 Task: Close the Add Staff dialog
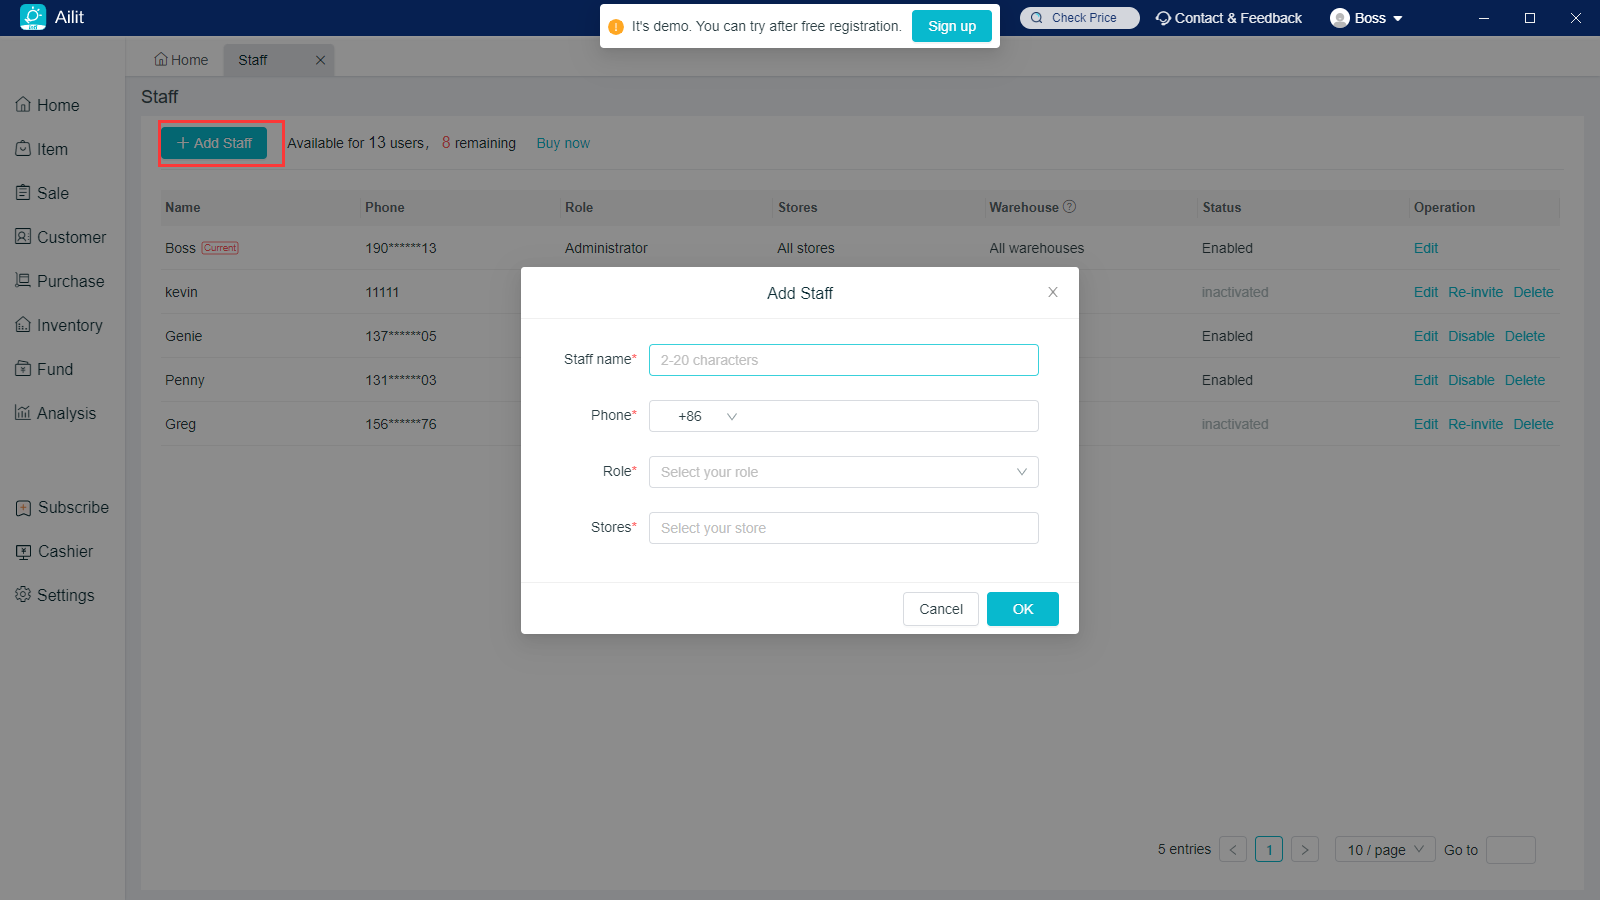[1052, 292]
